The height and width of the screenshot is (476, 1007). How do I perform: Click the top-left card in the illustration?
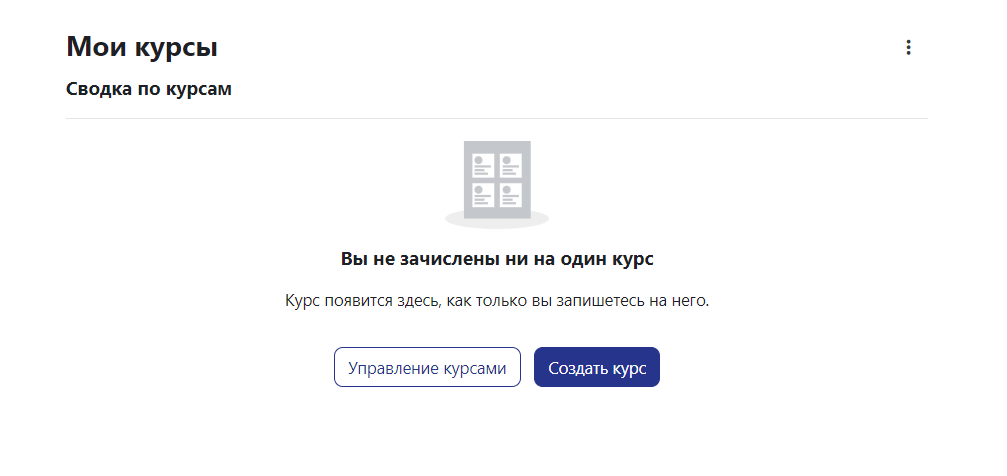tap(484, 166)
